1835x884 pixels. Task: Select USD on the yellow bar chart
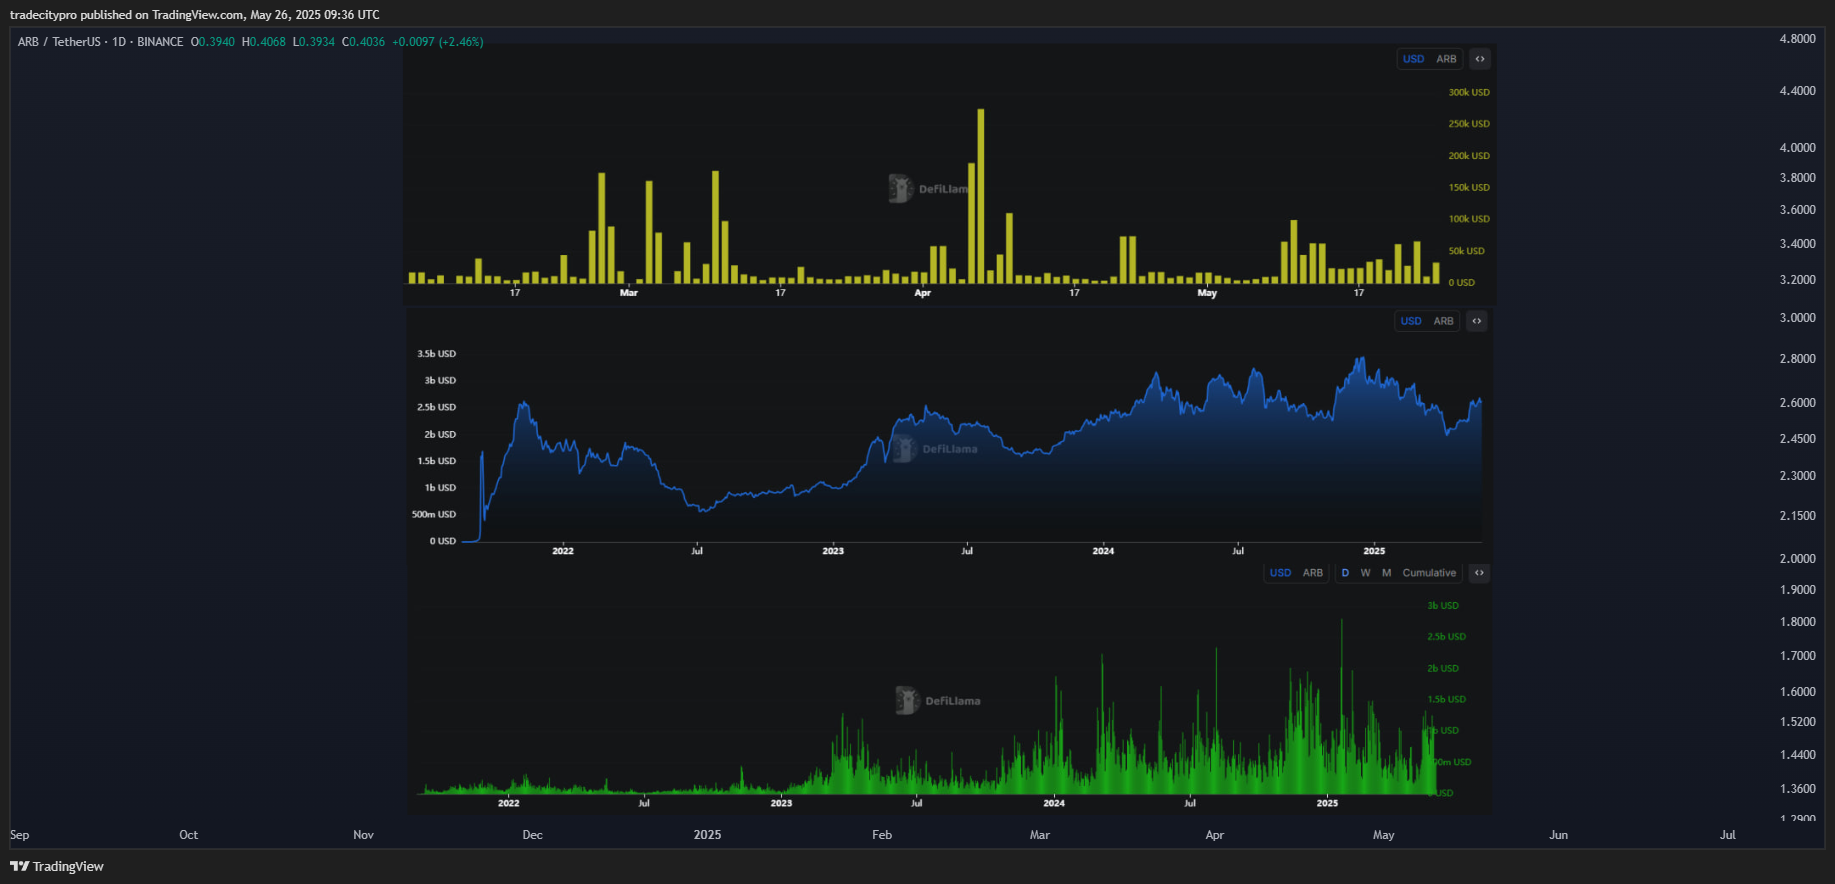click(1413, 59)
